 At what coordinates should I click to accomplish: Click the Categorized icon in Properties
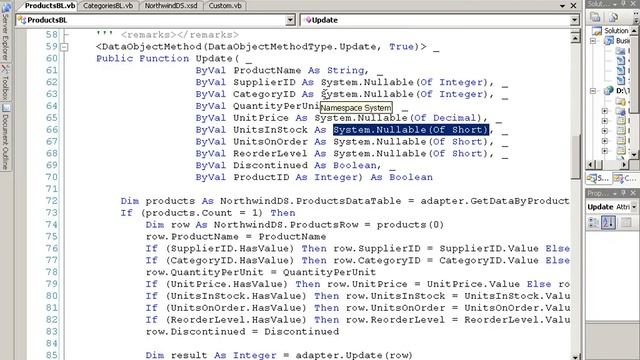[593, 223]
